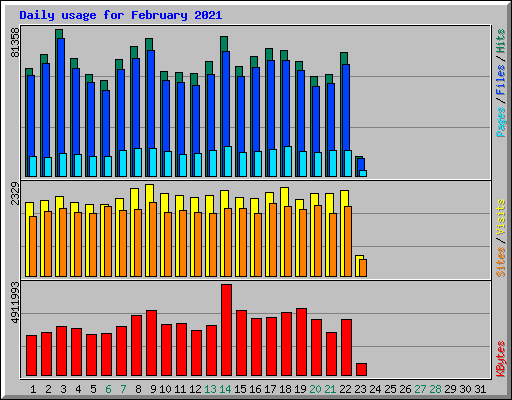Click day 1 on the x-axis
Screen dimensions: 512x400
click(x=33, y=389)
